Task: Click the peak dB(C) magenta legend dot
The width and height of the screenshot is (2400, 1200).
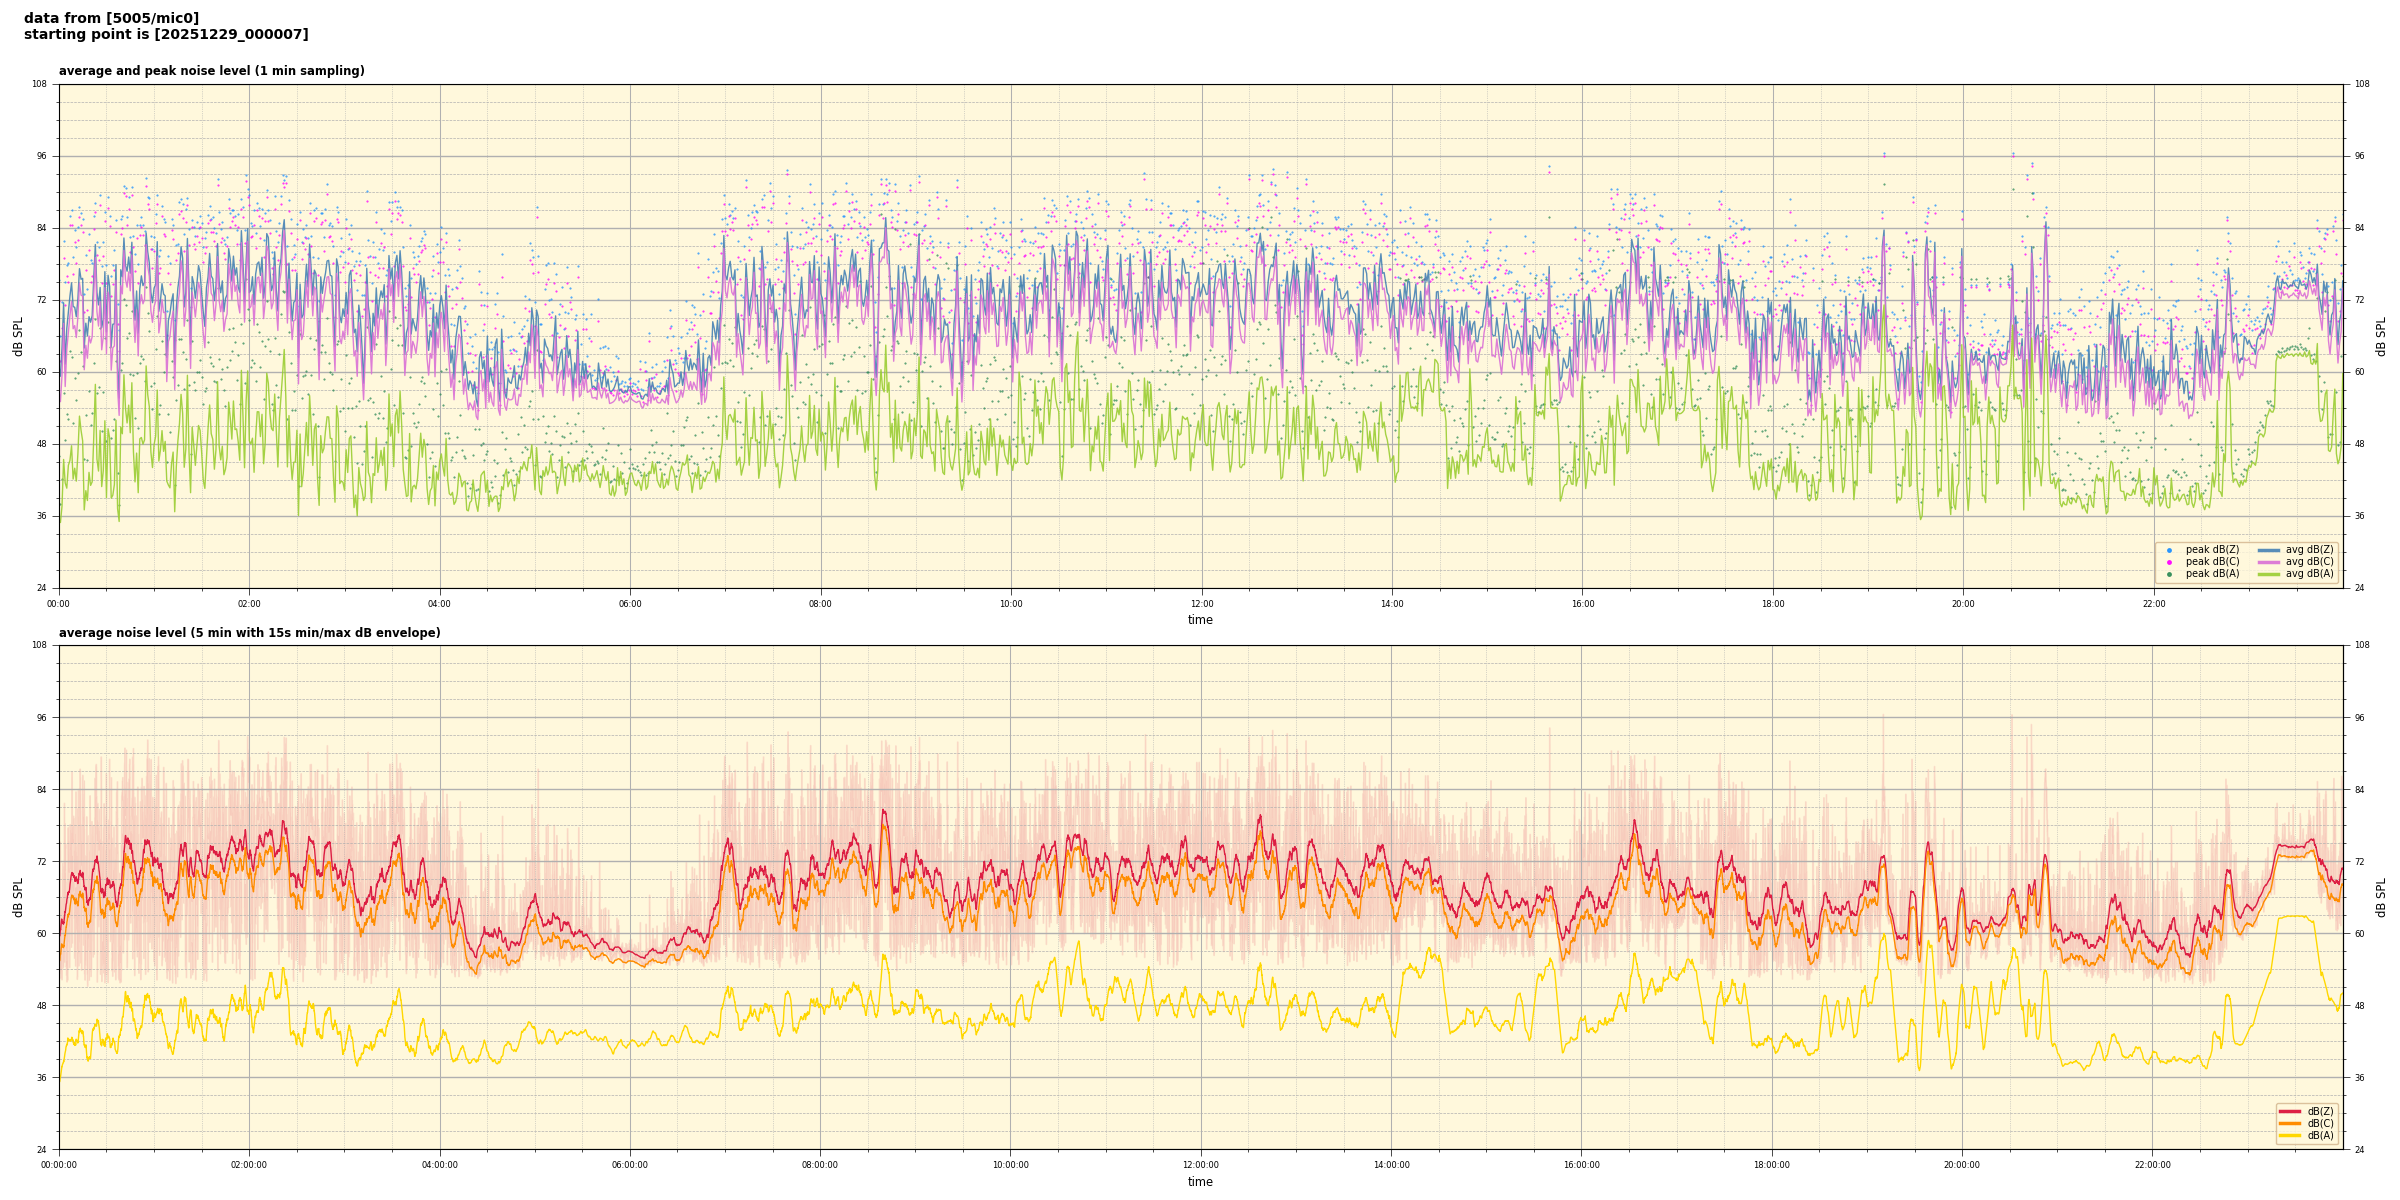Action: pos(2169,562)
